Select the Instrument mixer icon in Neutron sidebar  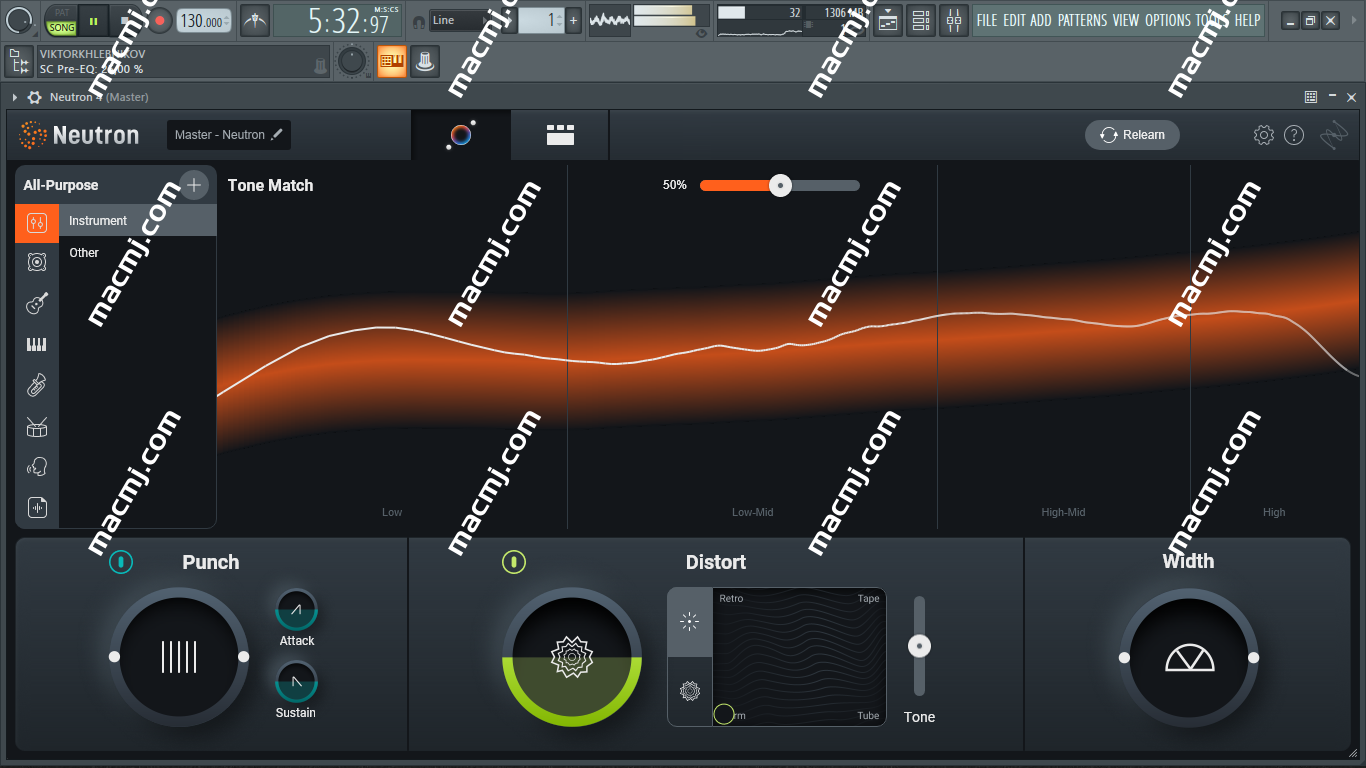coord(37,222)
